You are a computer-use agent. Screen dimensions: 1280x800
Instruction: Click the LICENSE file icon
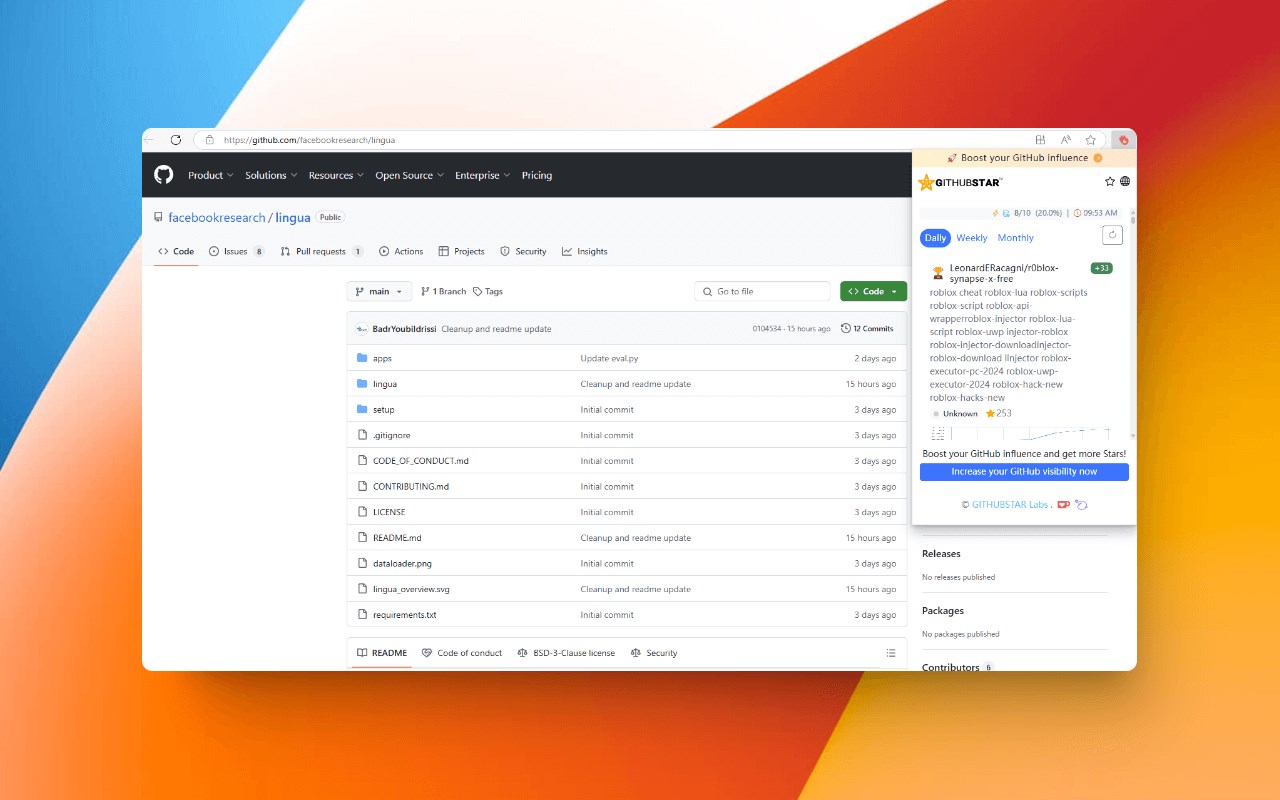(363, 512)
